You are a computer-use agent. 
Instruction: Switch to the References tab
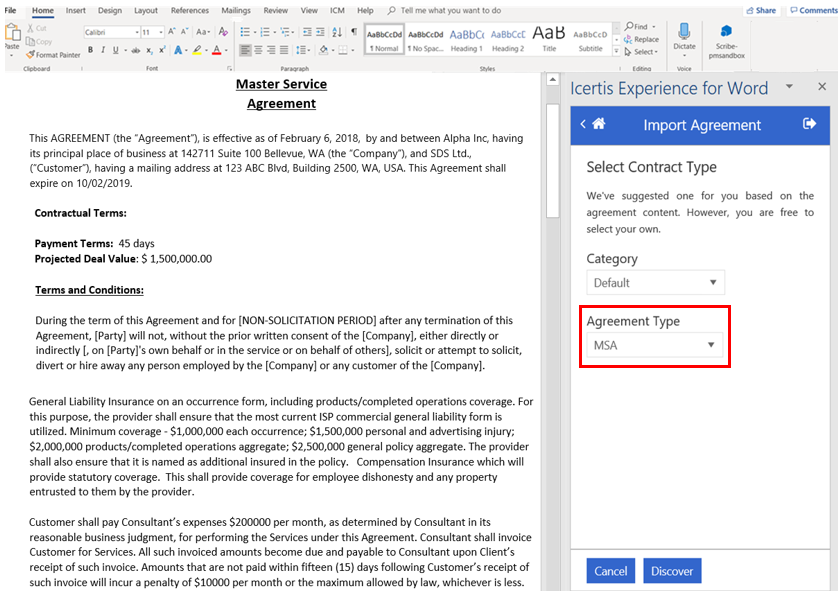pyautogui.click(x=190, y=10)
